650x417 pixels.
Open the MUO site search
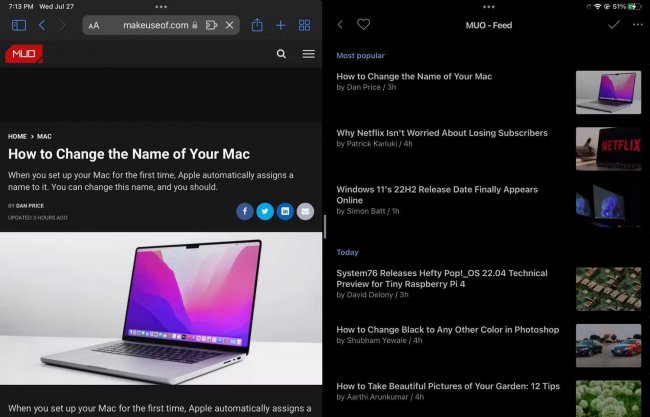pos(281,54)
